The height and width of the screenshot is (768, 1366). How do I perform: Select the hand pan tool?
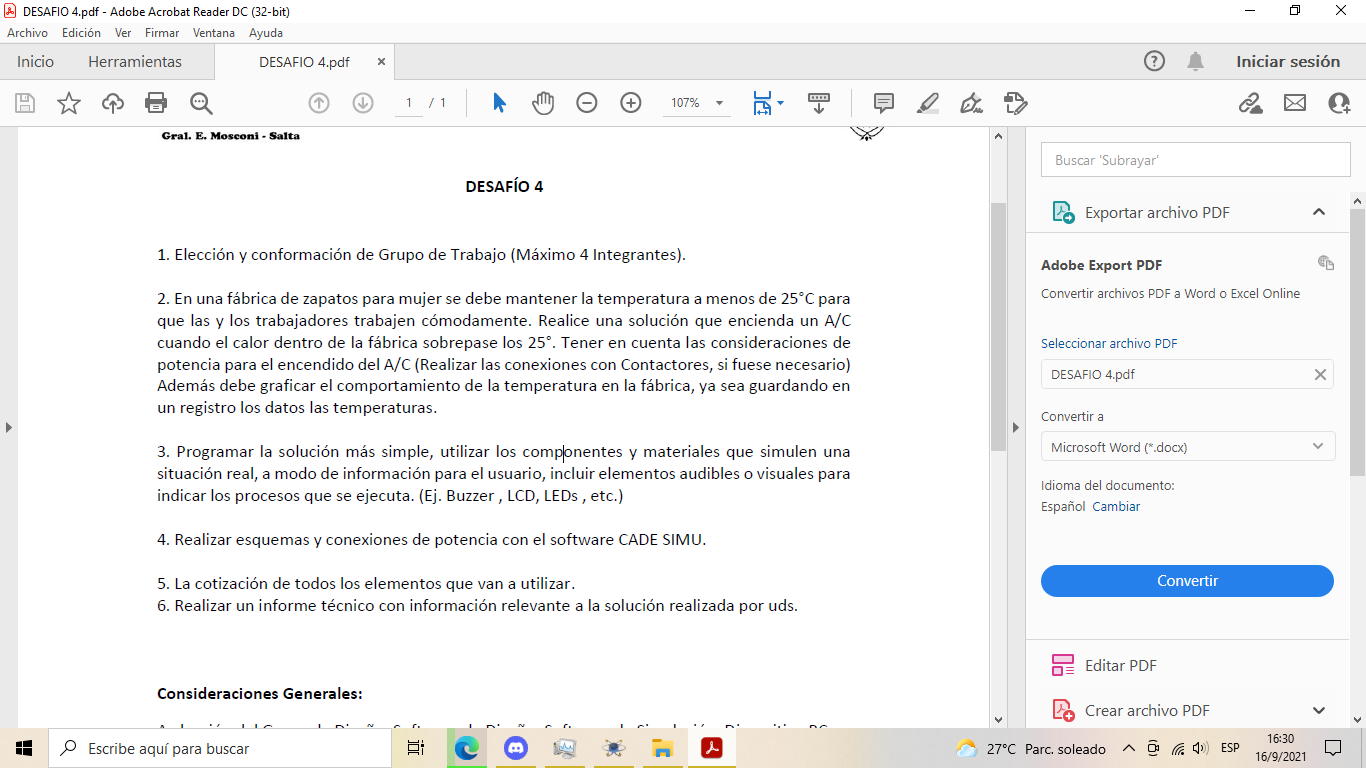point(543,103)
